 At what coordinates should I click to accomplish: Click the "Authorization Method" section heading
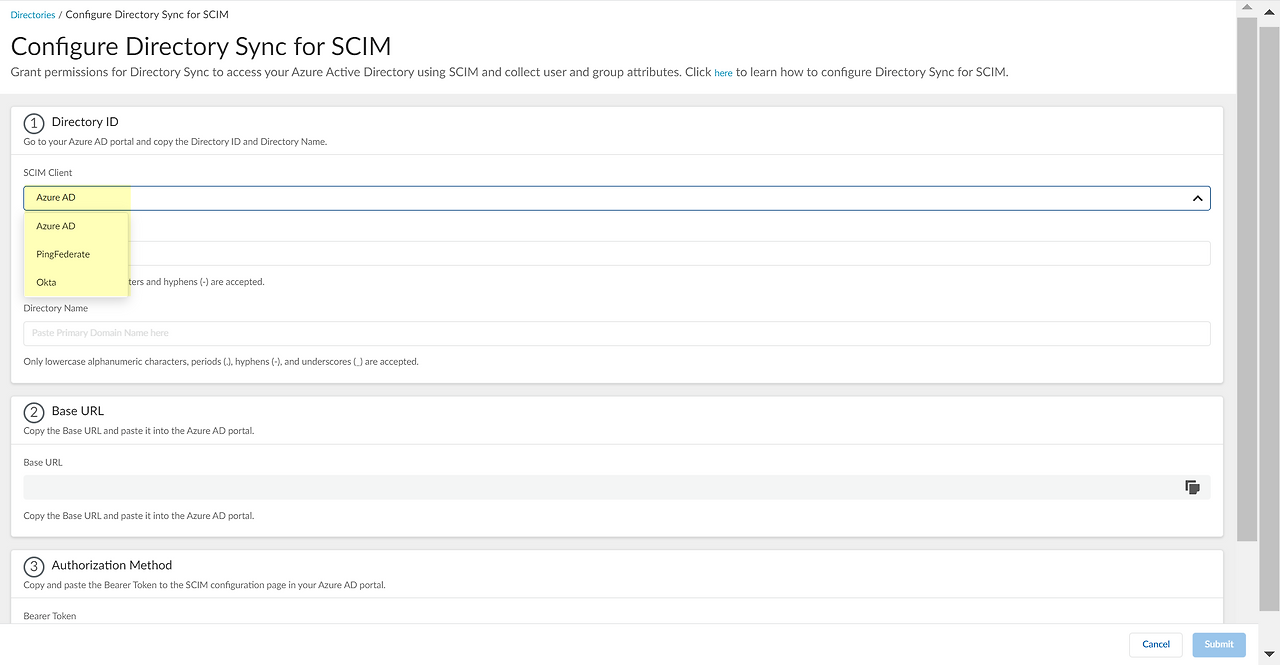click(112, 565)
